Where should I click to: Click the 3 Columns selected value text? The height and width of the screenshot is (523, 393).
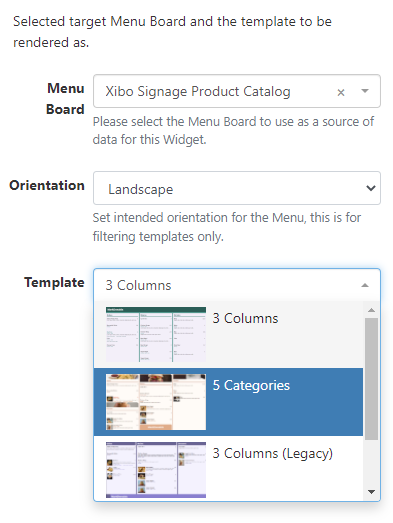[138, 285]
